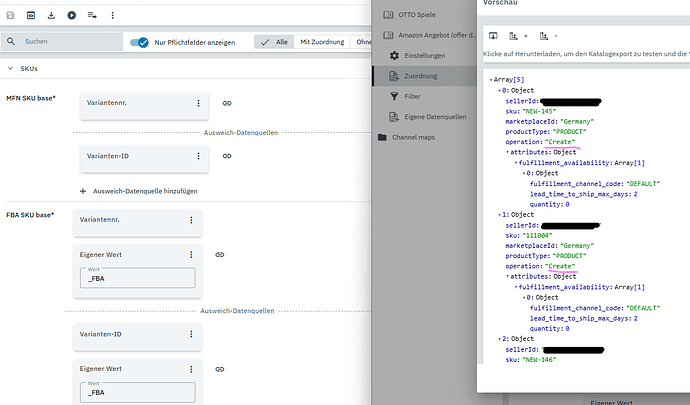Open three-dot menu on MFN Varianten-ID card

click(x=198, y=156)
